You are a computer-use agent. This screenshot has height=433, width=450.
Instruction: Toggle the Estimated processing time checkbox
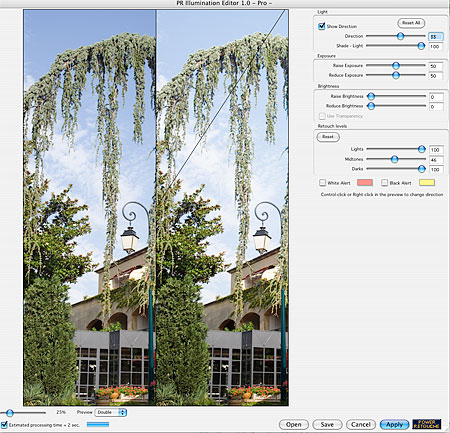[4, 425]
